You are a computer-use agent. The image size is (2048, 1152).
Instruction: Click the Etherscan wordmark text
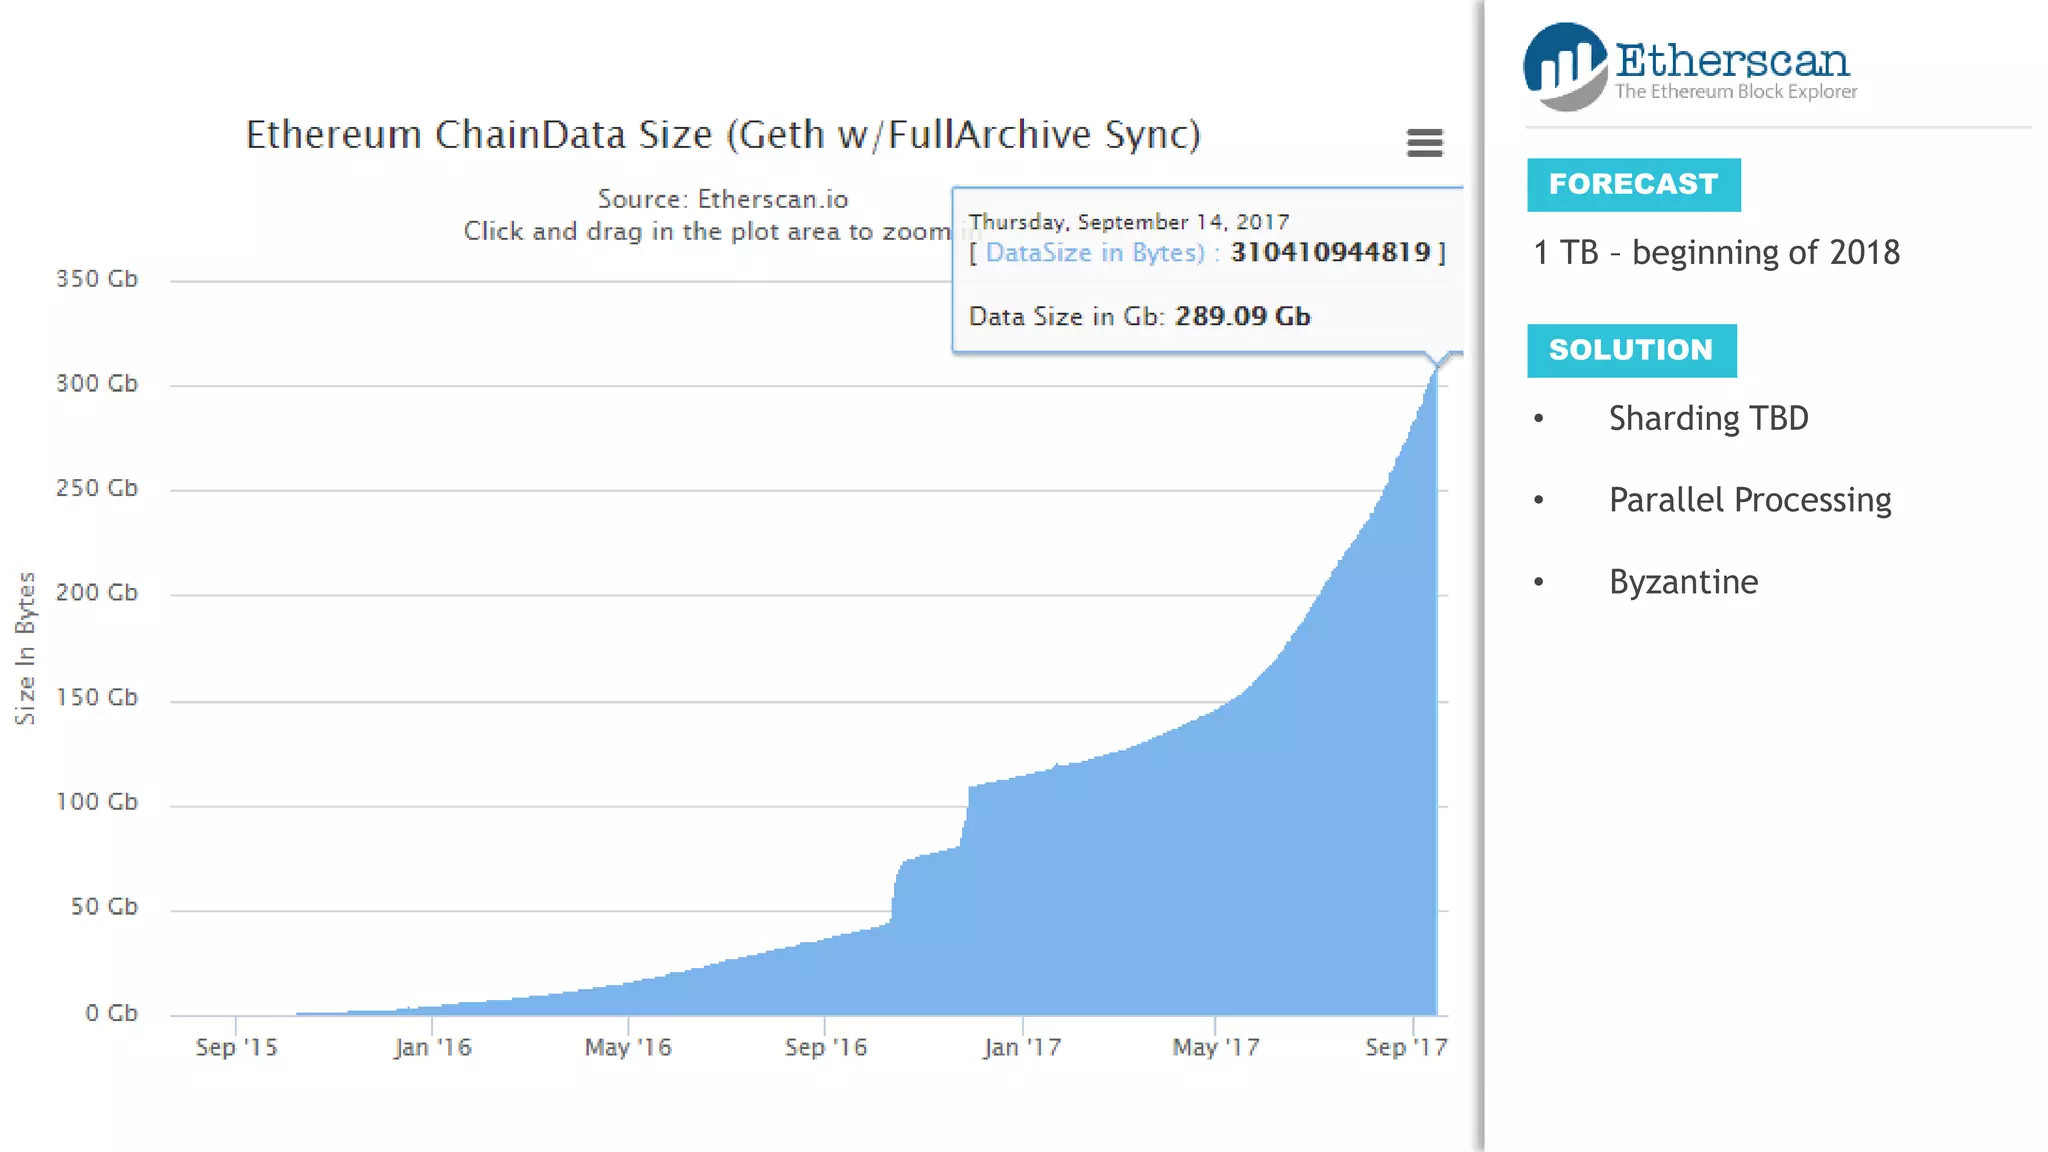[x=1732, y=60]
